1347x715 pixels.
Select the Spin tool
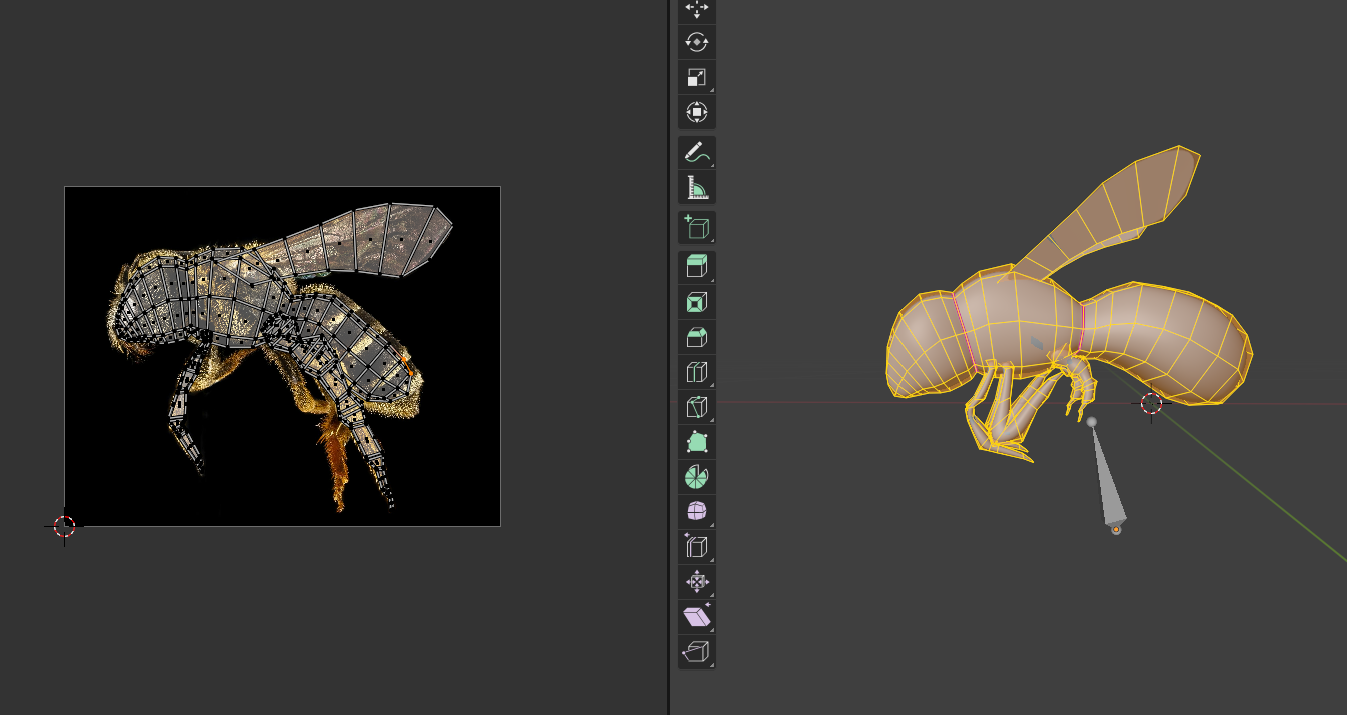pos(697,477)
